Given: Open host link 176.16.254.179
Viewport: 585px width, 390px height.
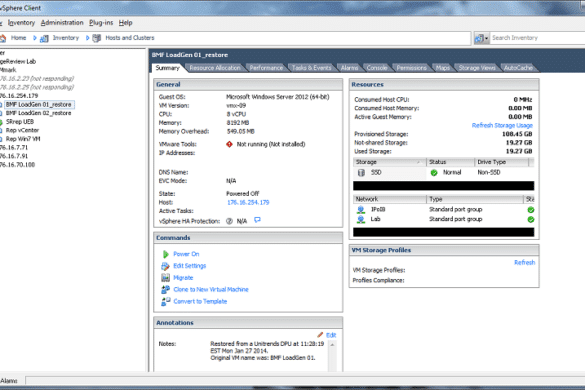Looking at the screenshot, I should (x=248, y=203).
